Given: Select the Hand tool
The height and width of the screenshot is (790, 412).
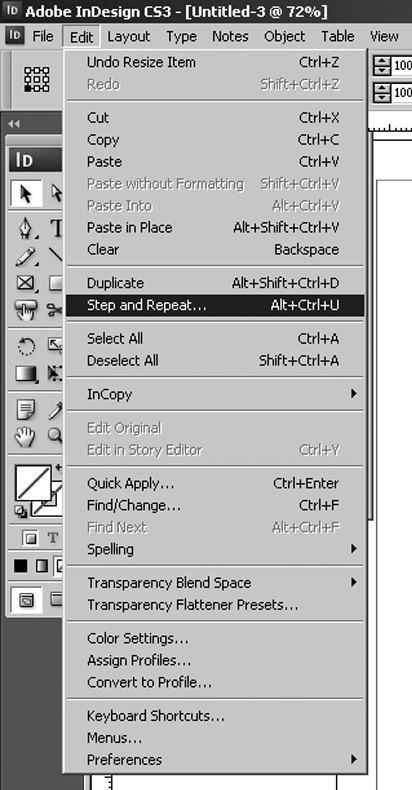Looking at the screenshot, I should [x=26, y=436].
